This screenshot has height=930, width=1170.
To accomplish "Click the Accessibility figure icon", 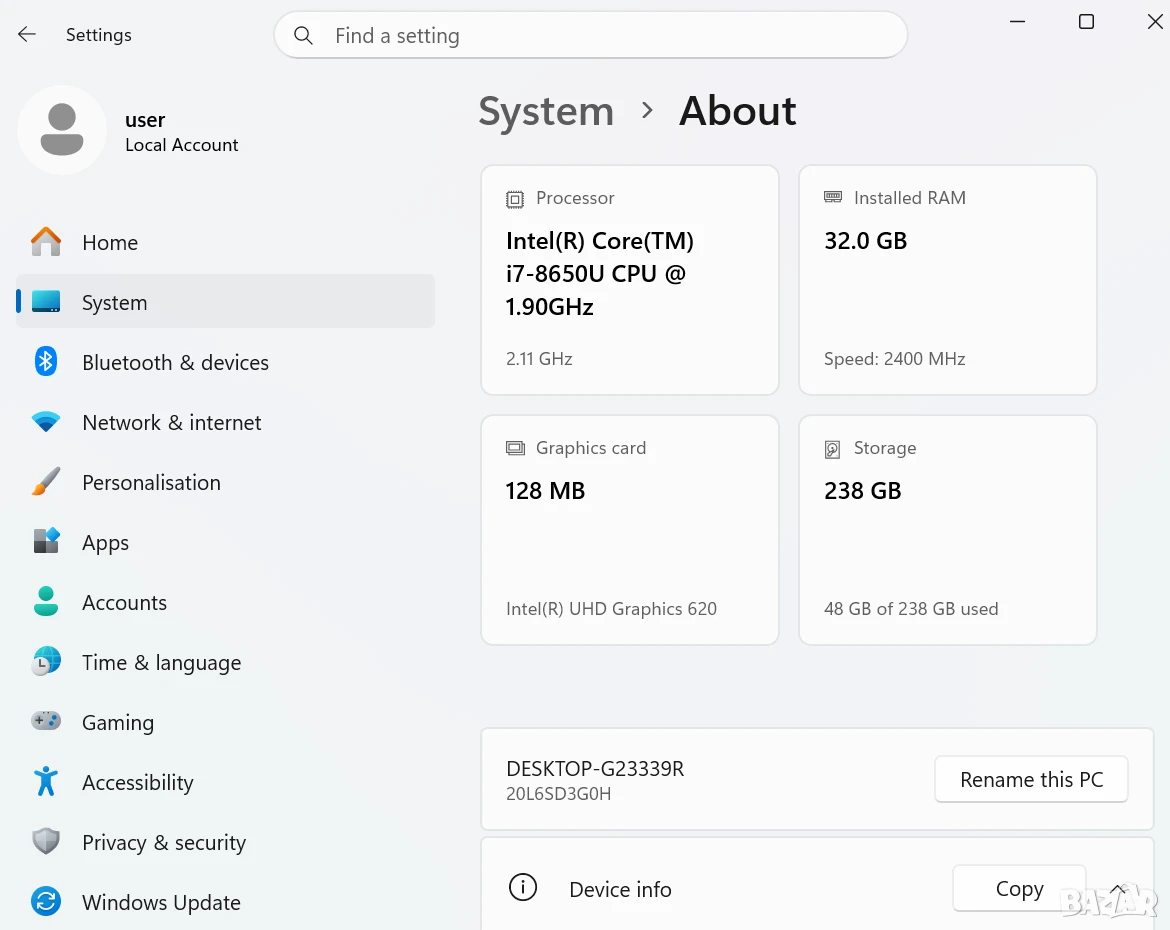I will [x=46, y=781].
